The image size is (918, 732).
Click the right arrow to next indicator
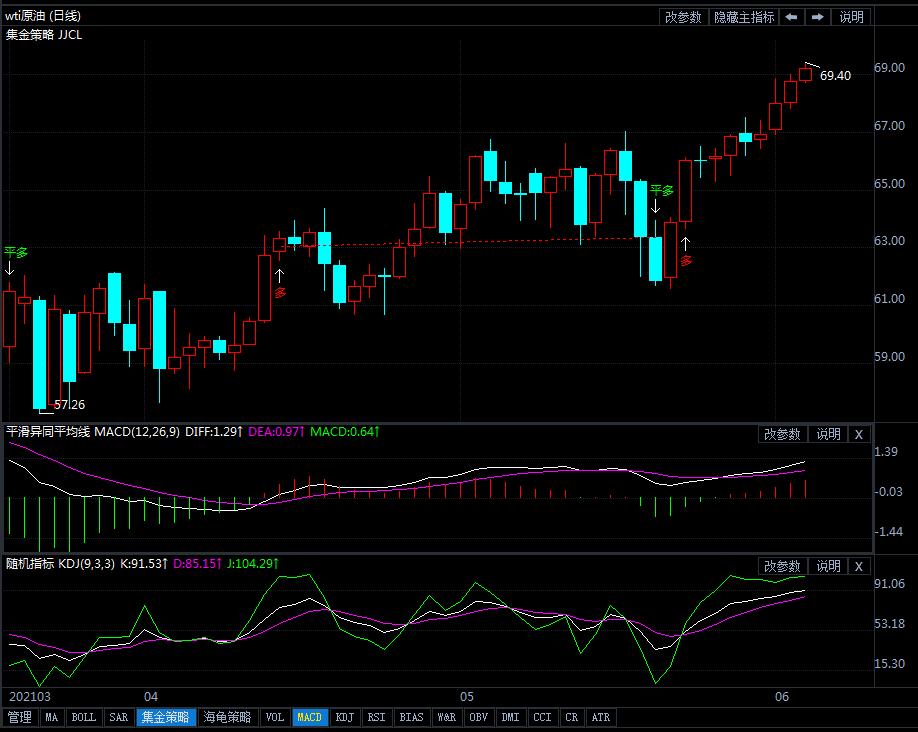(x=818, y=17)
